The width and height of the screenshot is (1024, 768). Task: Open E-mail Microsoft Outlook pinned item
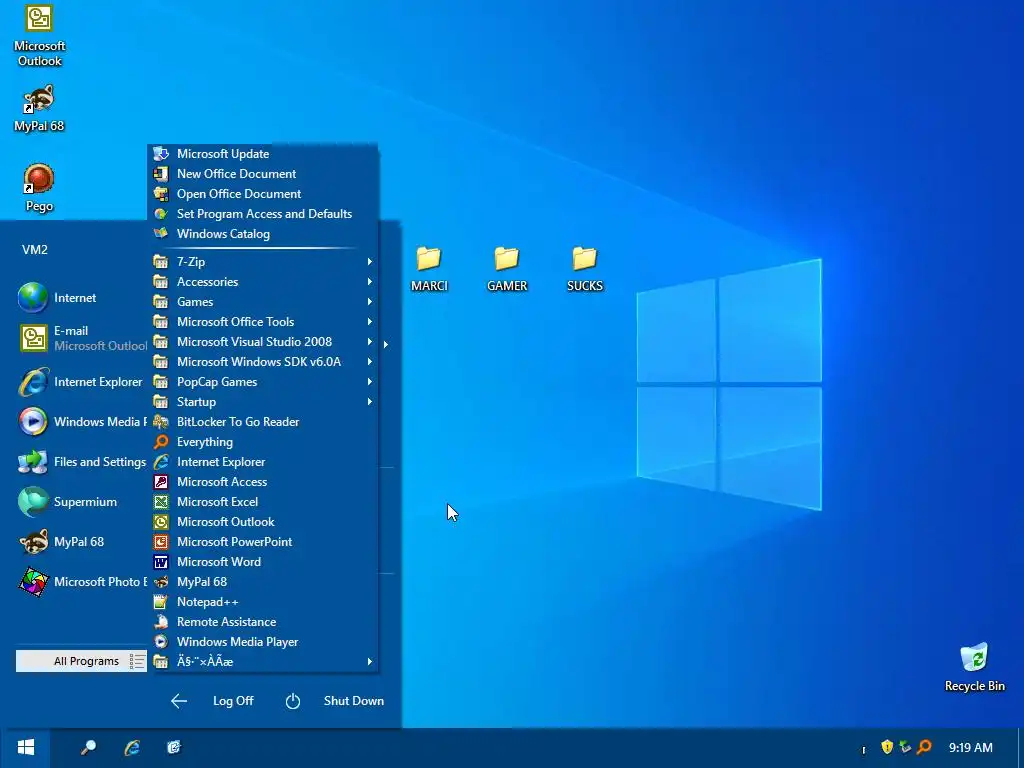[82, 338]
